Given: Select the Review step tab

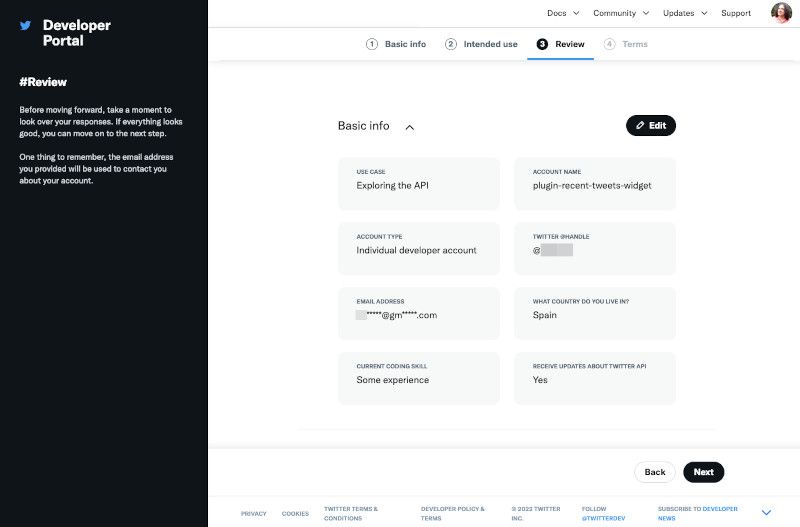Looking at the screenshot, I should (x=560, y=44).
